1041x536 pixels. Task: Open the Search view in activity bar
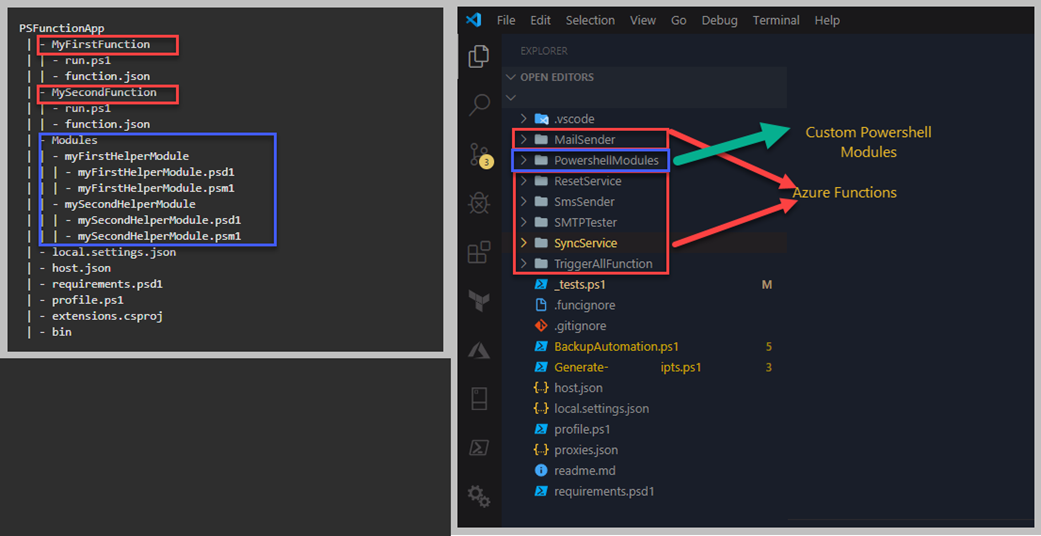(x=479, y=104)
